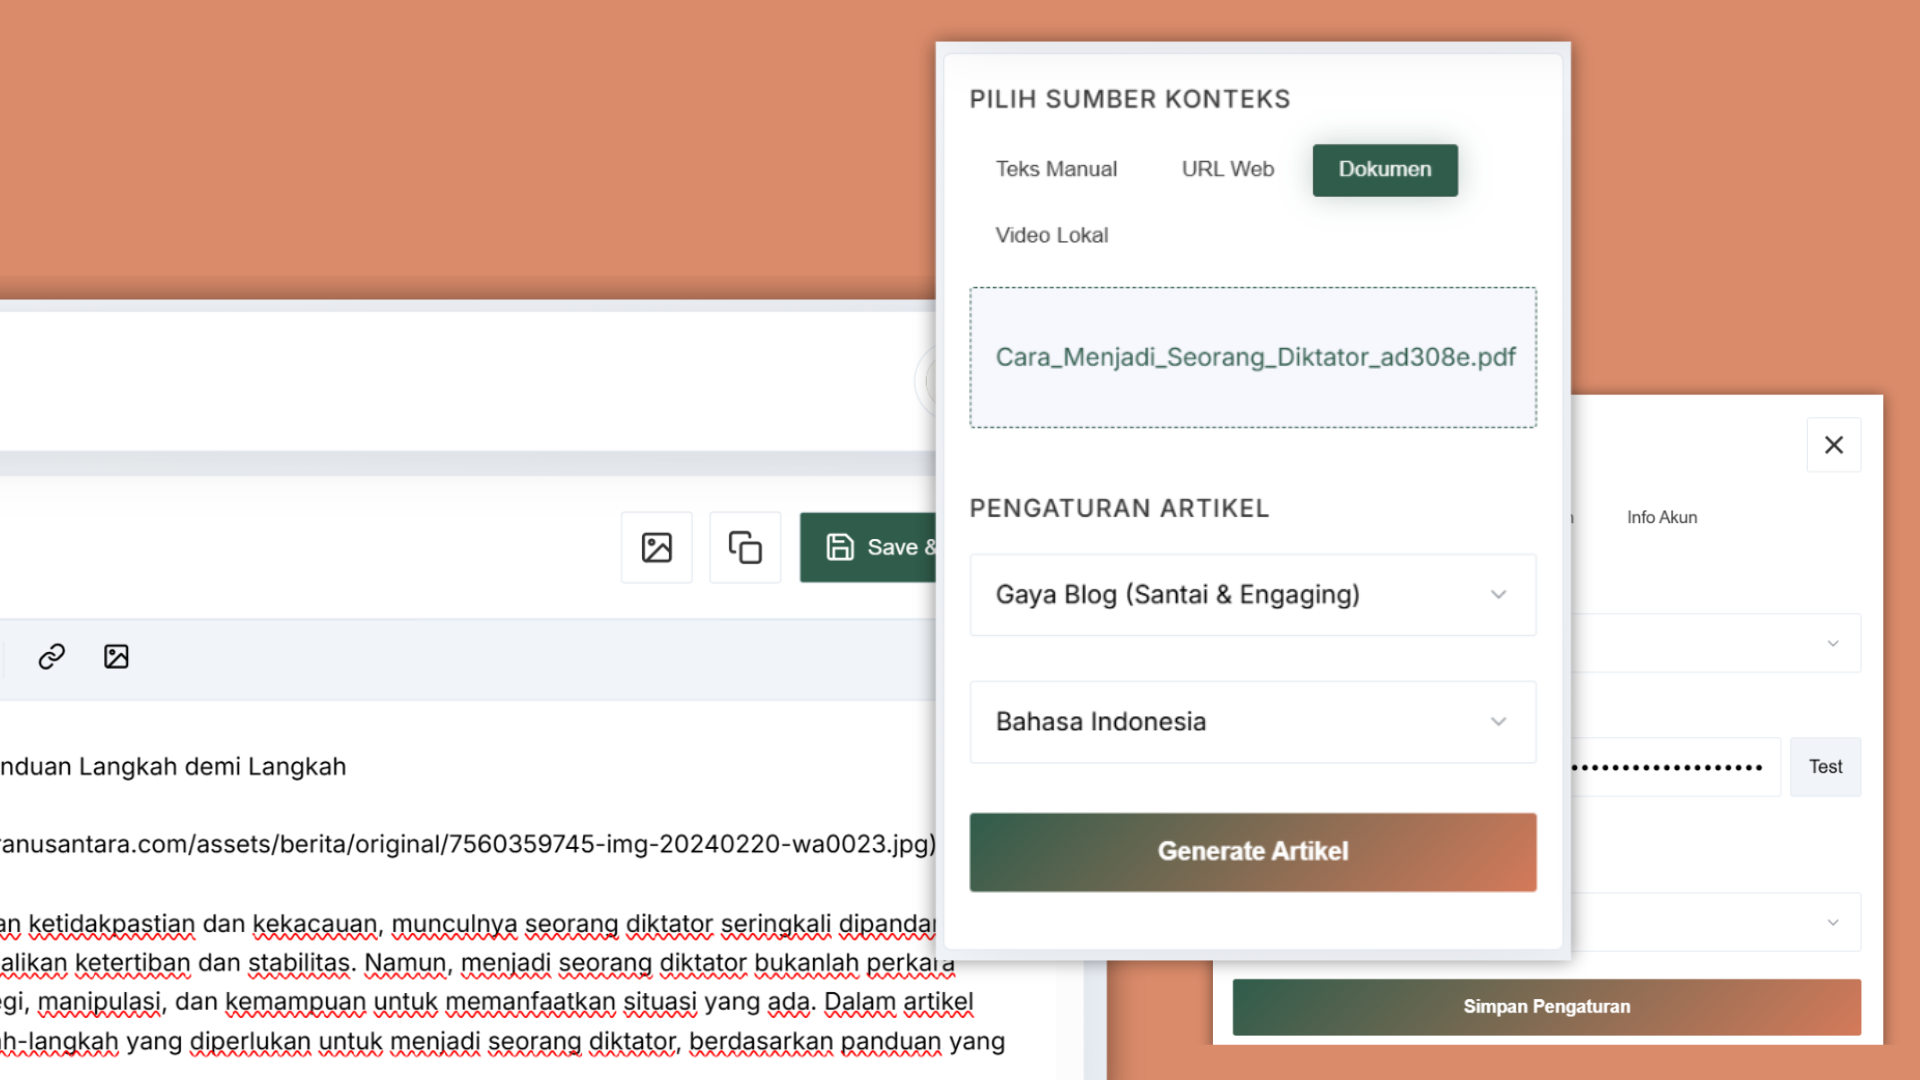This screenshot has height=1080, width=1920.
Task: Select the Dokumen source tab
Action: [1384, 169]
